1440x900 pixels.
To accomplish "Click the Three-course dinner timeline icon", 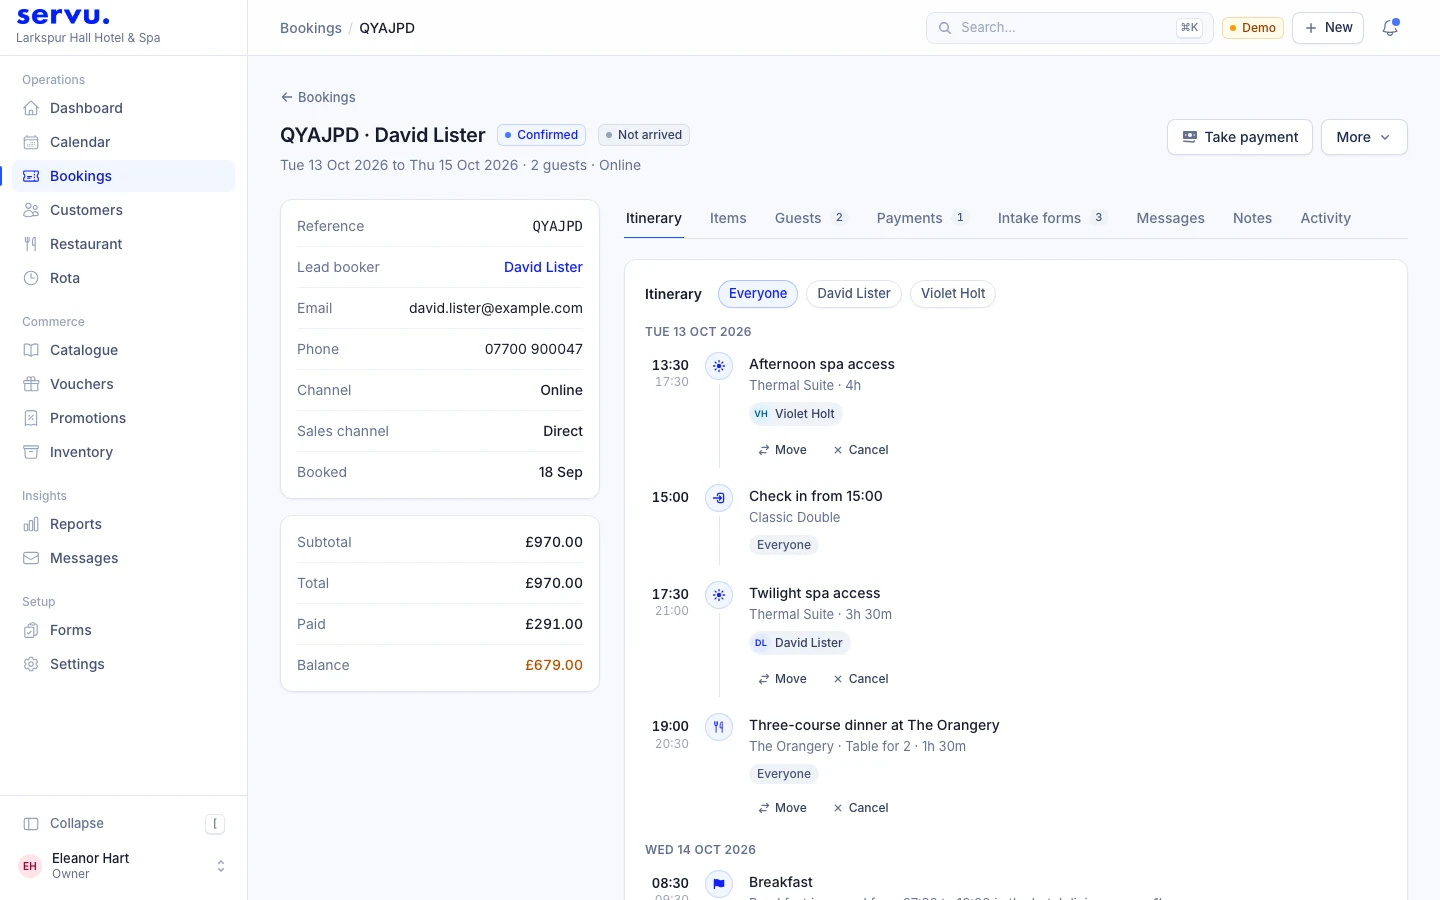I will click(719, 727).
